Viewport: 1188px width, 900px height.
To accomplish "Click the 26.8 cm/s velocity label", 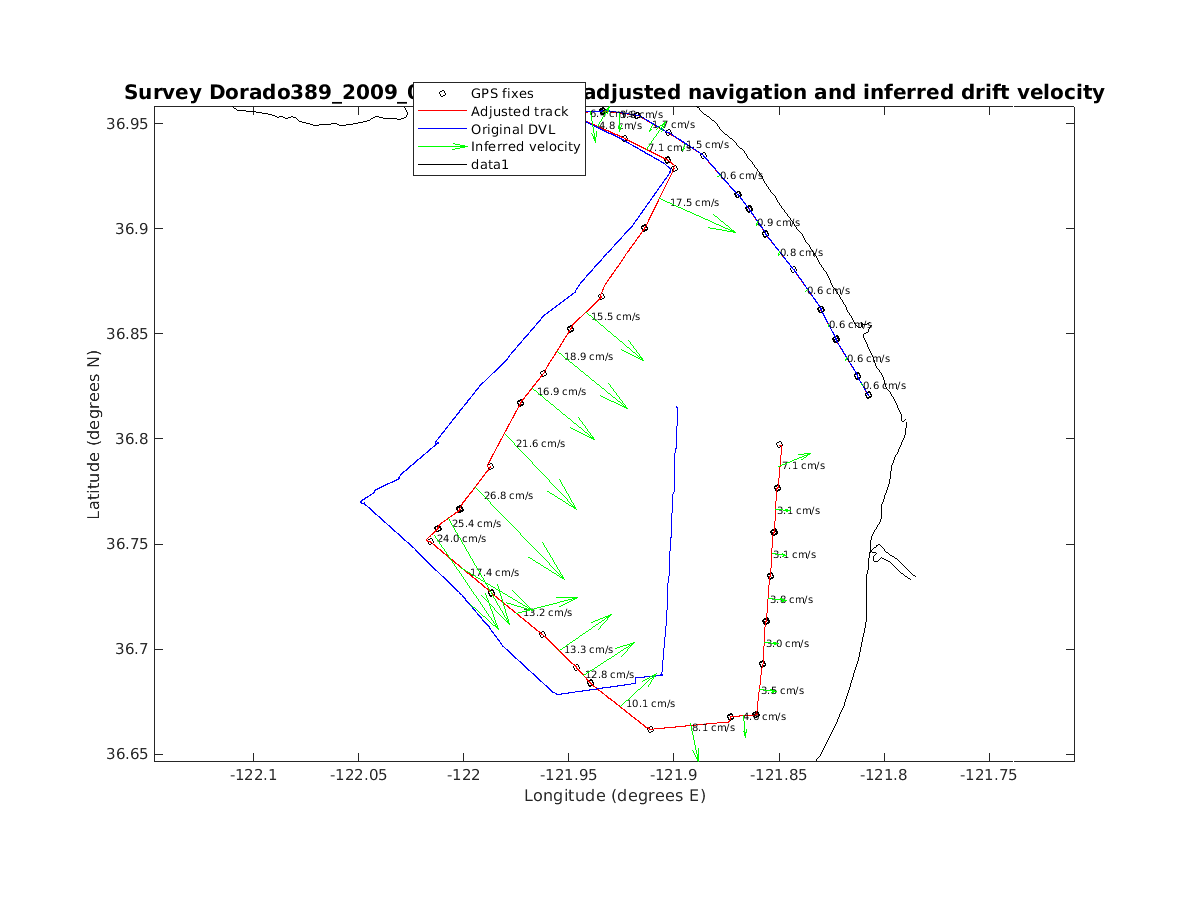I will (508, 496).
